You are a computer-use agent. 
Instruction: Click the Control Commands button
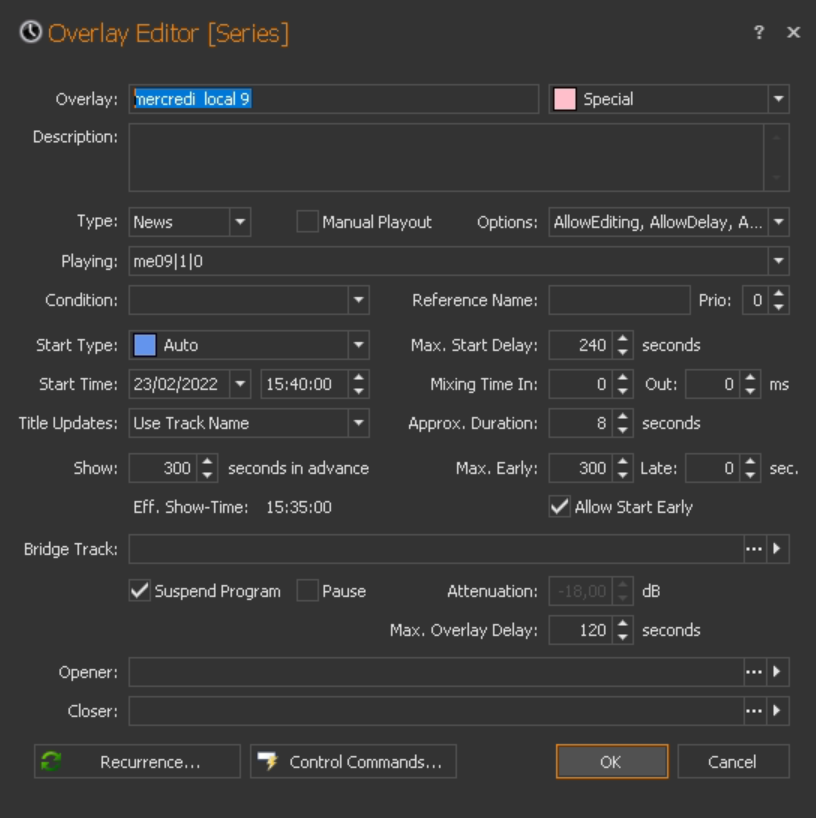click(x=353, y=762)
